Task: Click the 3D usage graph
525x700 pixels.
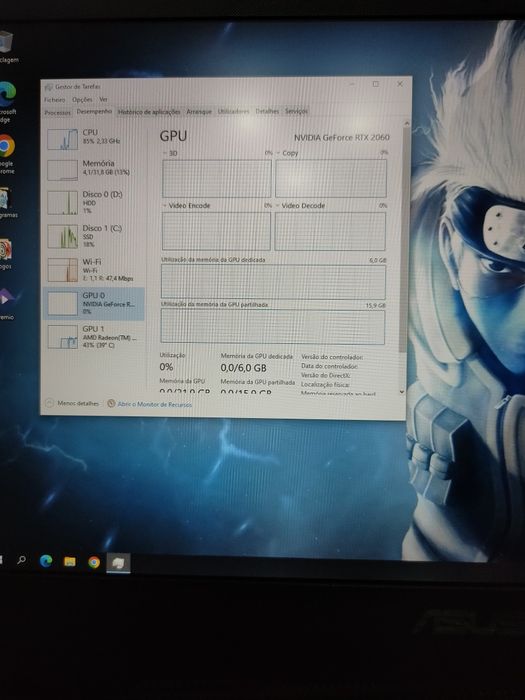Action: (217, 178)
